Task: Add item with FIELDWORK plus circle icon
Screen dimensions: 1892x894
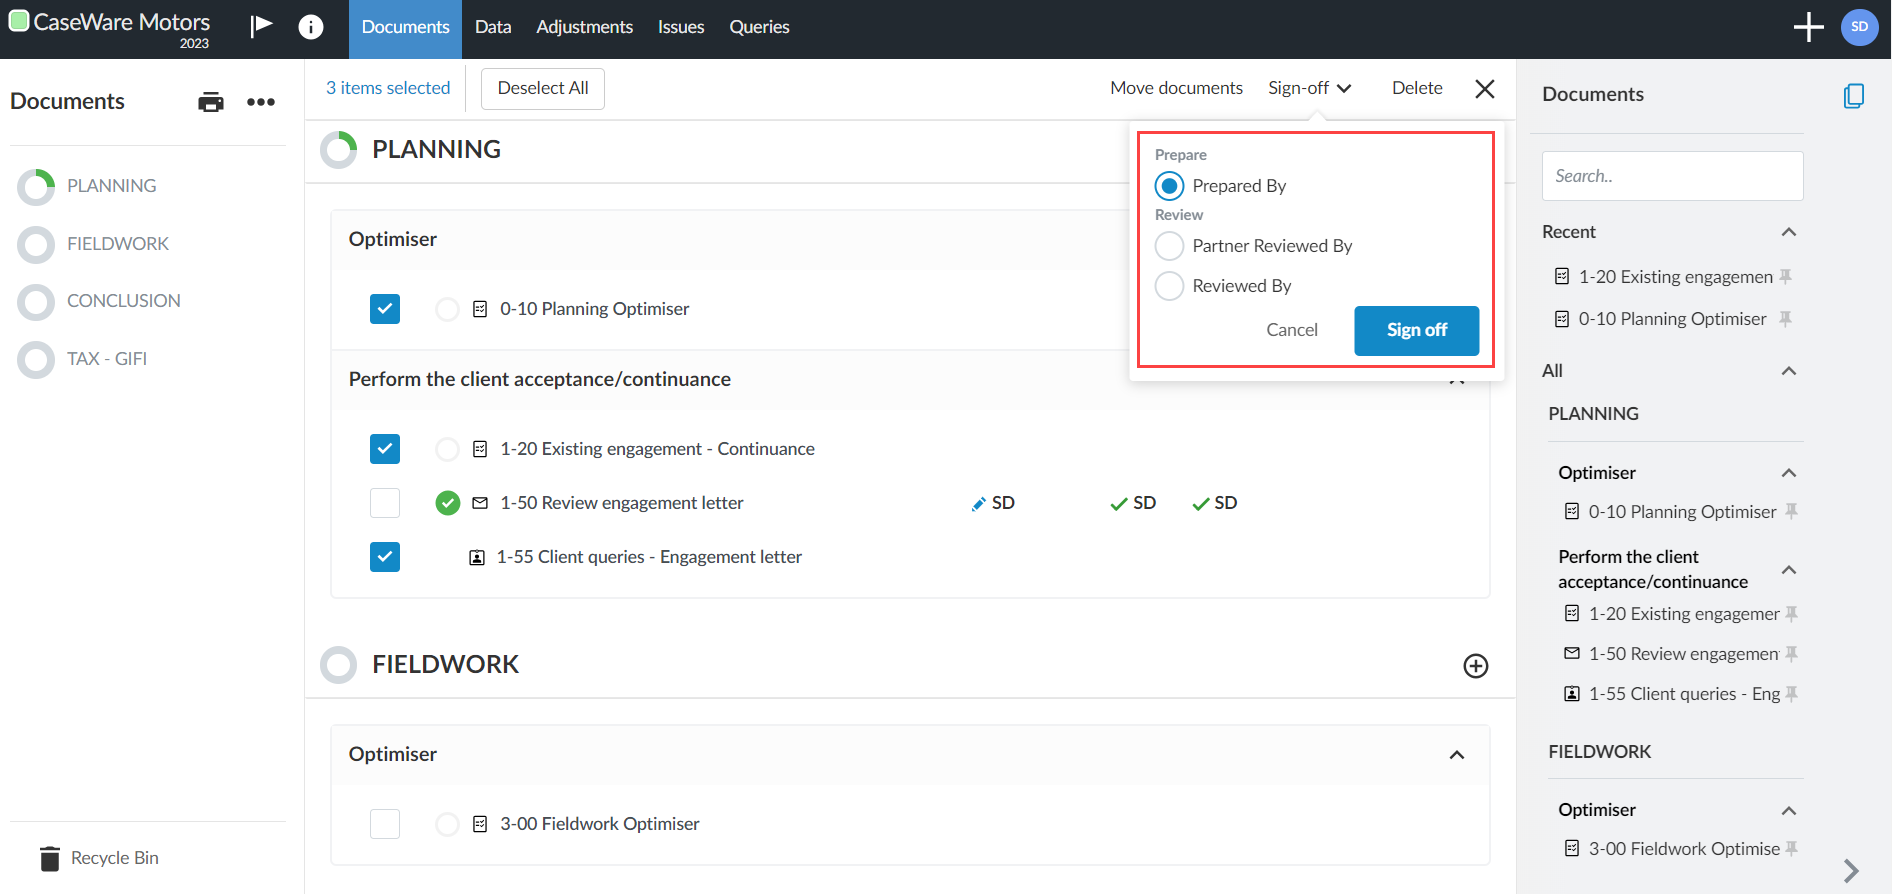Action: 1475,666
